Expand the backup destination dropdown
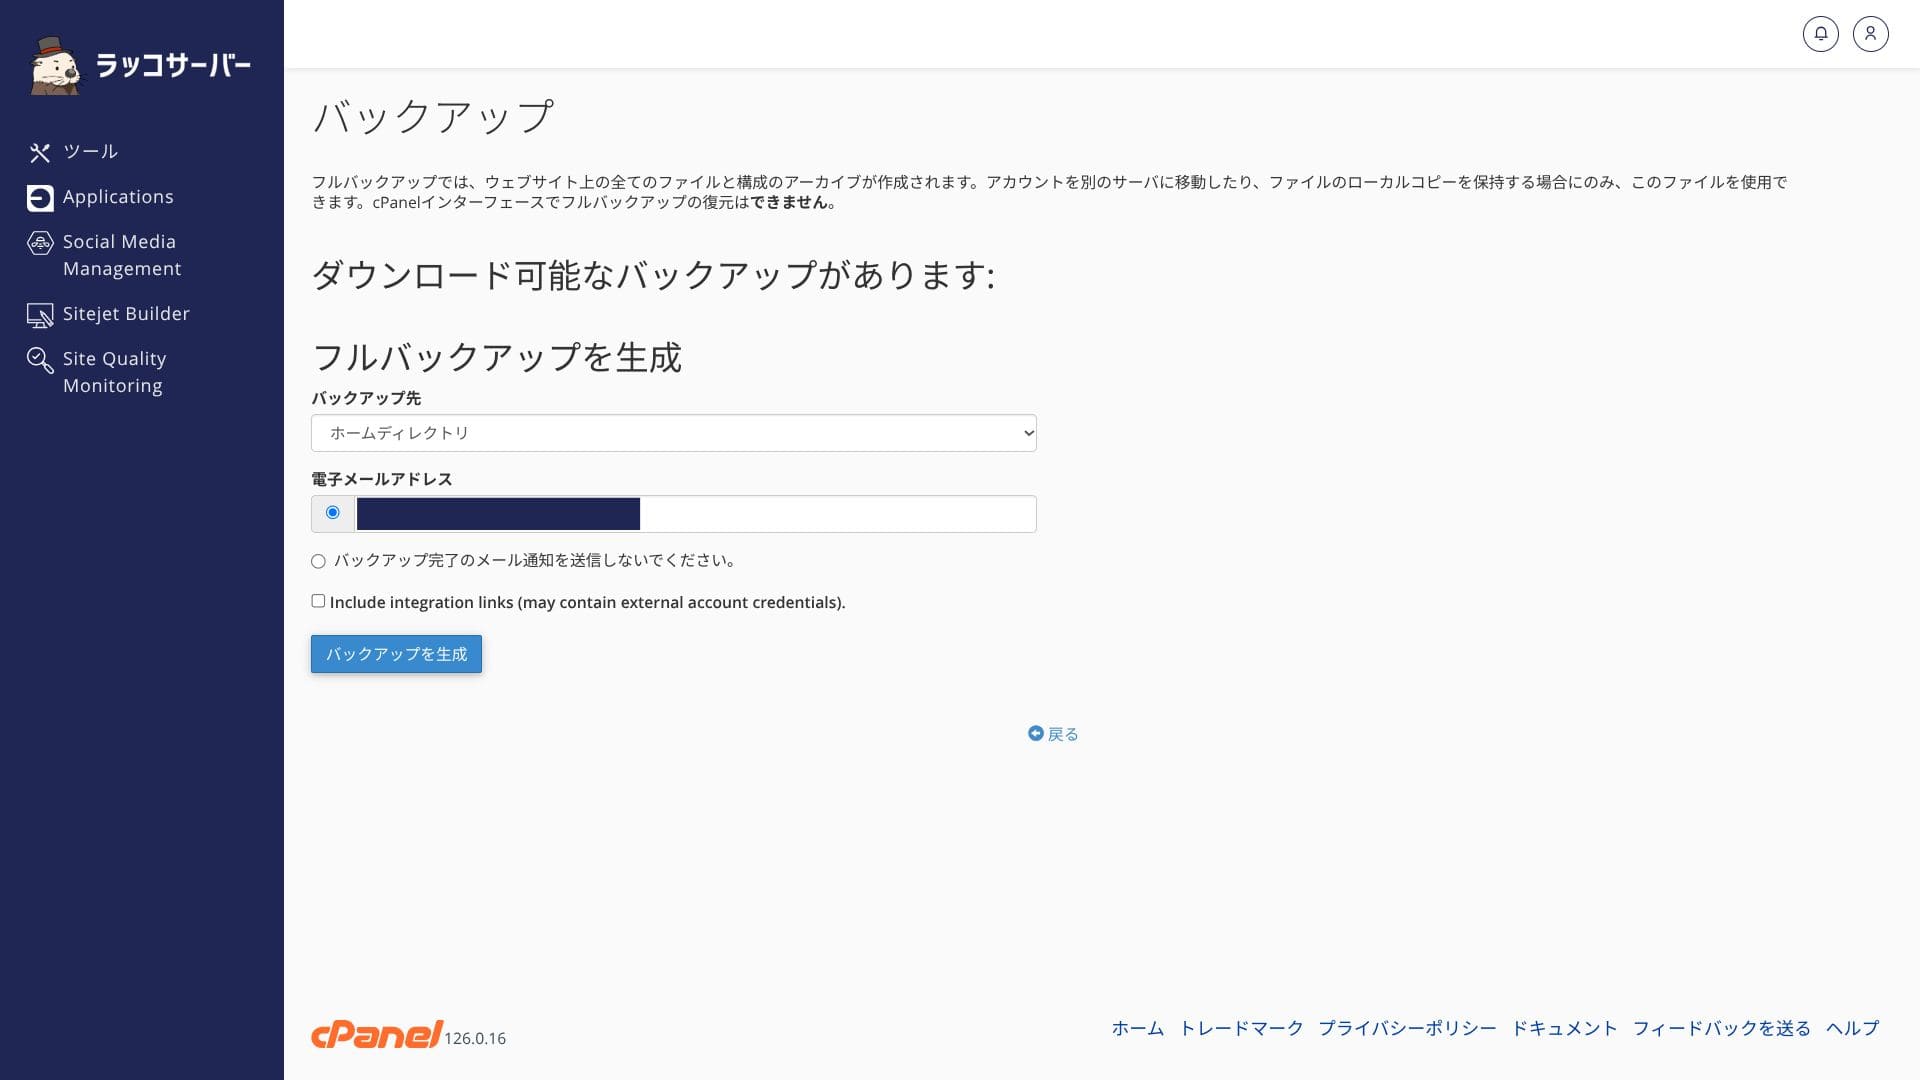This screenshot has height=1080, width=1920. click(x=673, y=433)
